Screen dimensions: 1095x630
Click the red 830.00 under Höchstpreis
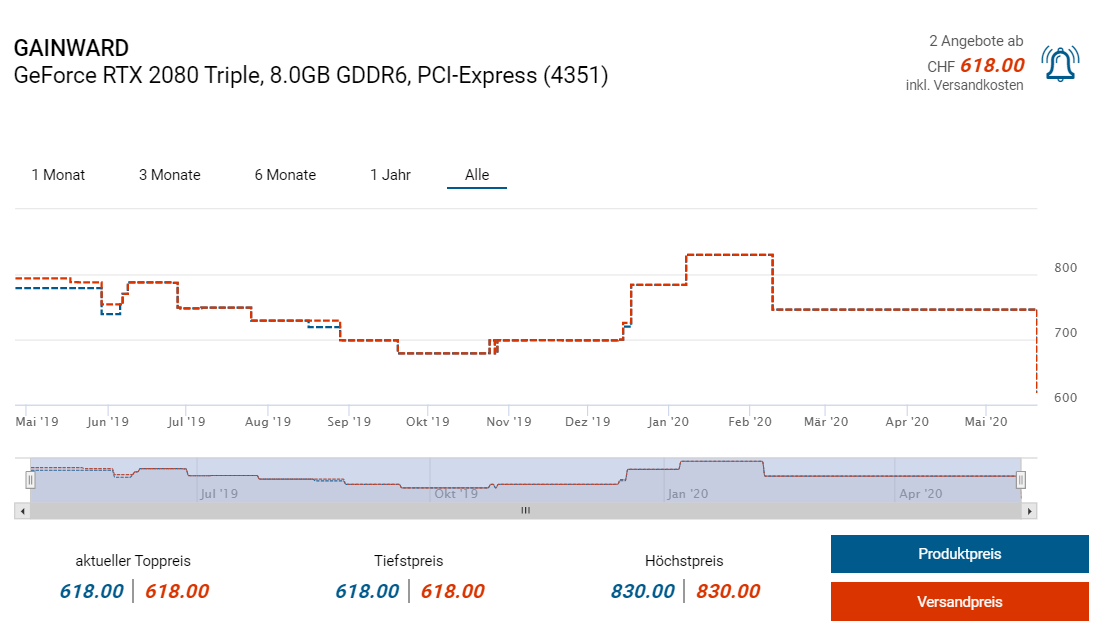pyautogui.click(x=728, y=592)
